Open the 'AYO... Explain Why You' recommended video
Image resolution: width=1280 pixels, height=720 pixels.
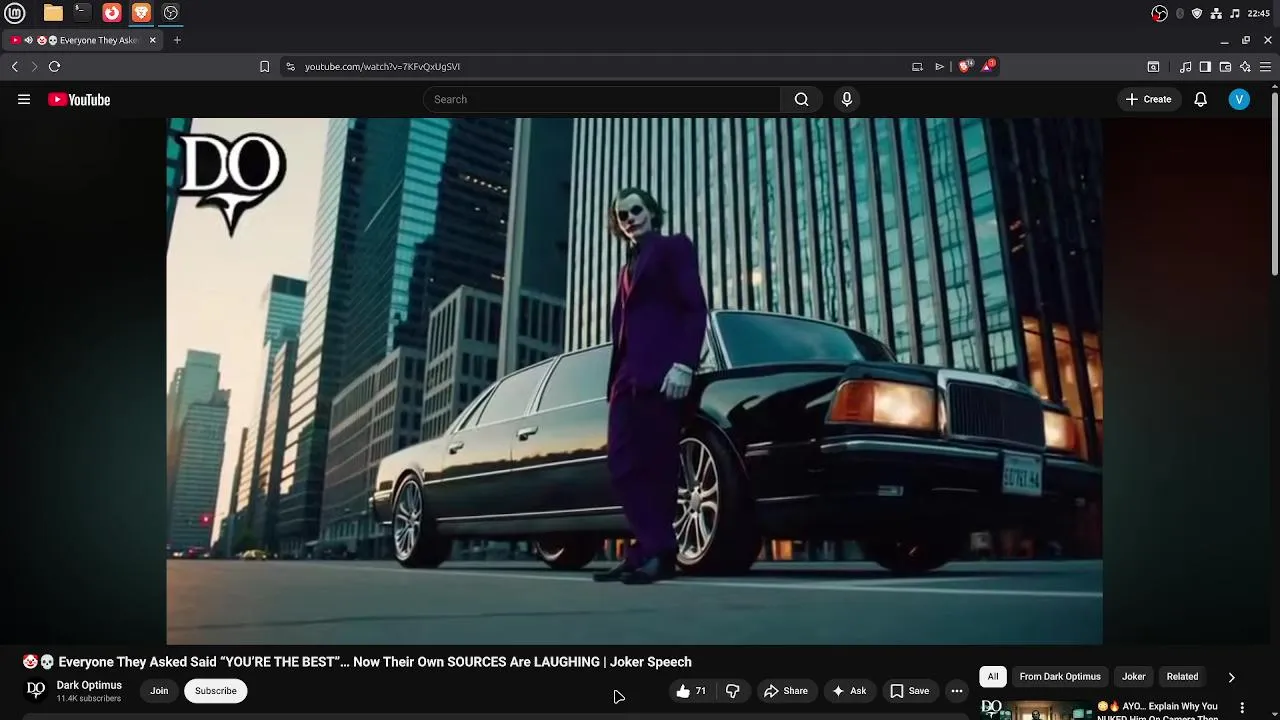point(1157,710)
